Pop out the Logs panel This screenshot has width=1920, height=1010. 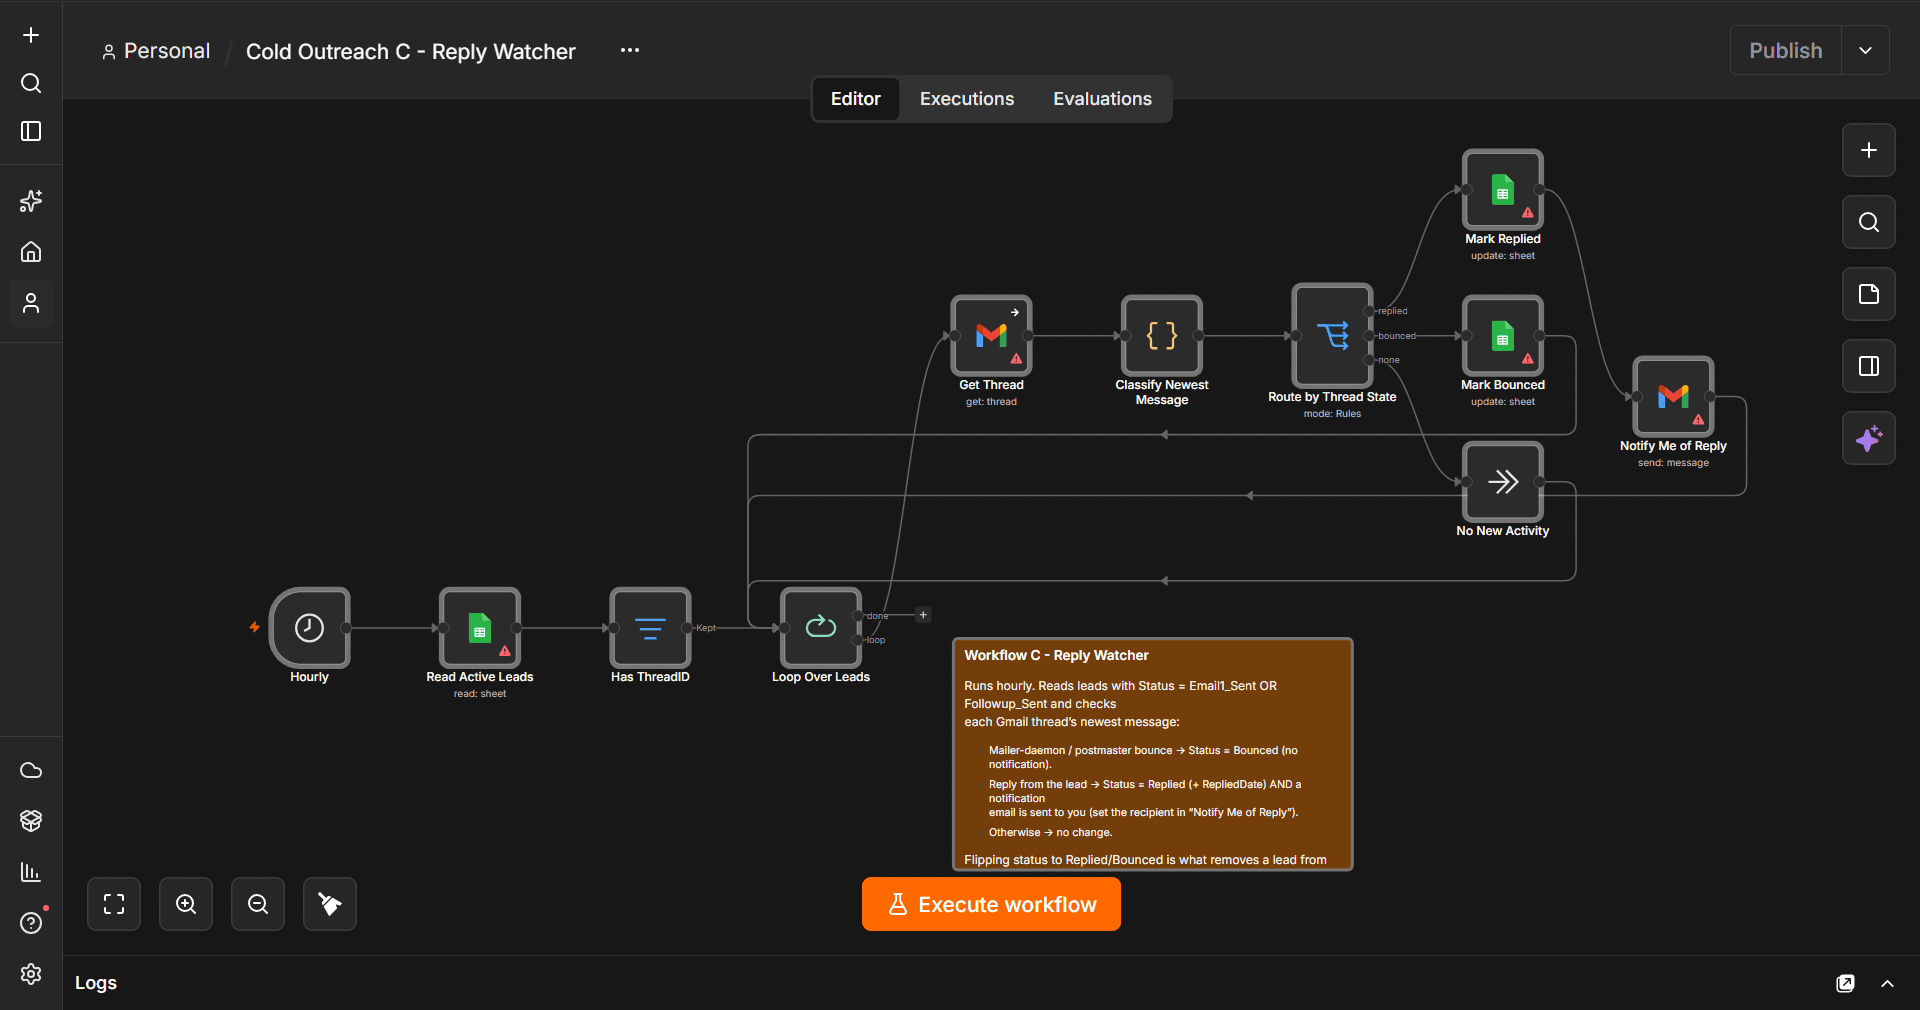(x=1846, y=983)
